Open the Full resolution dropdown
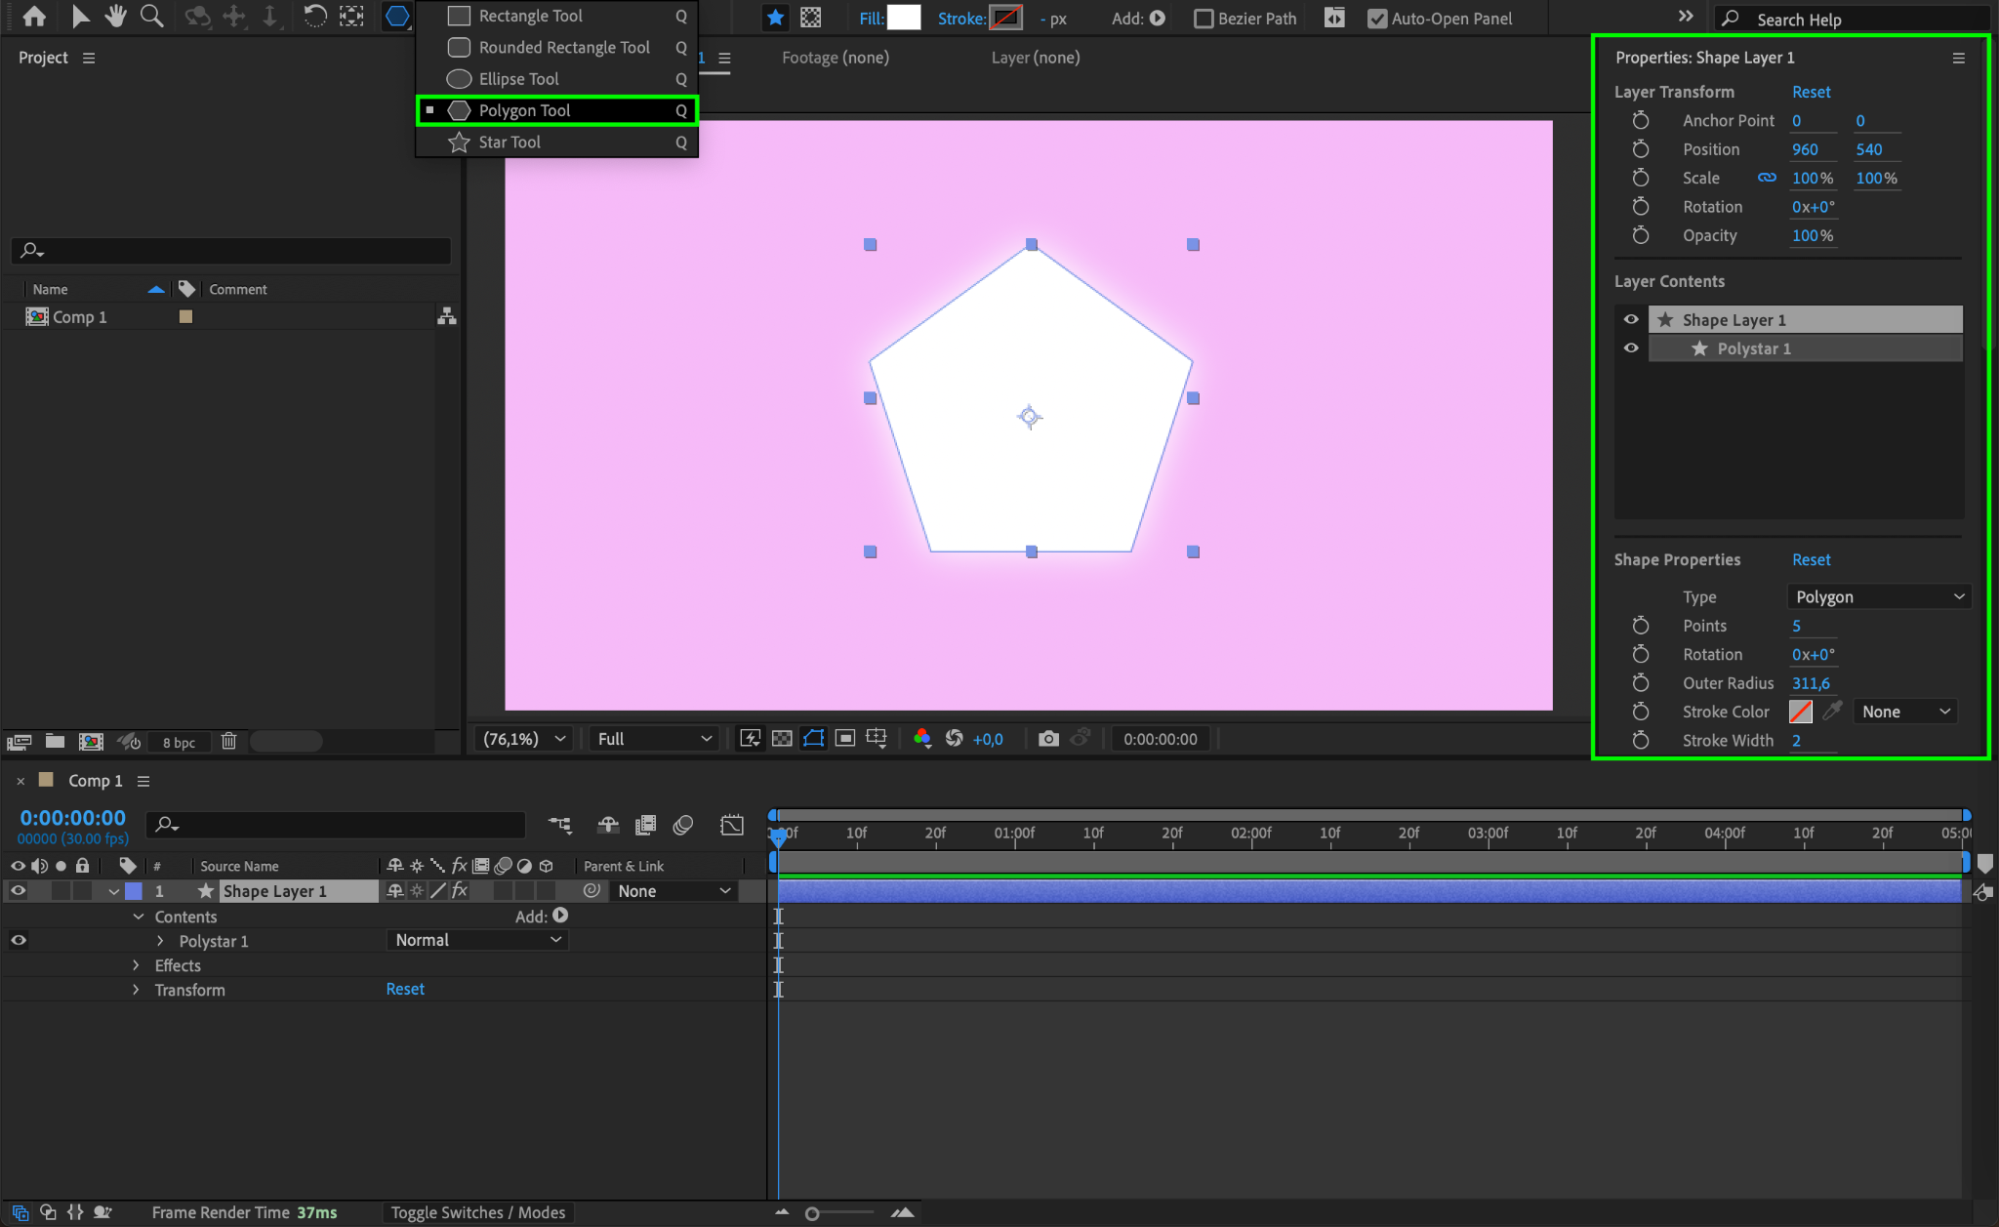The width and height of the screenshot is (1999, 1227). 654,739
